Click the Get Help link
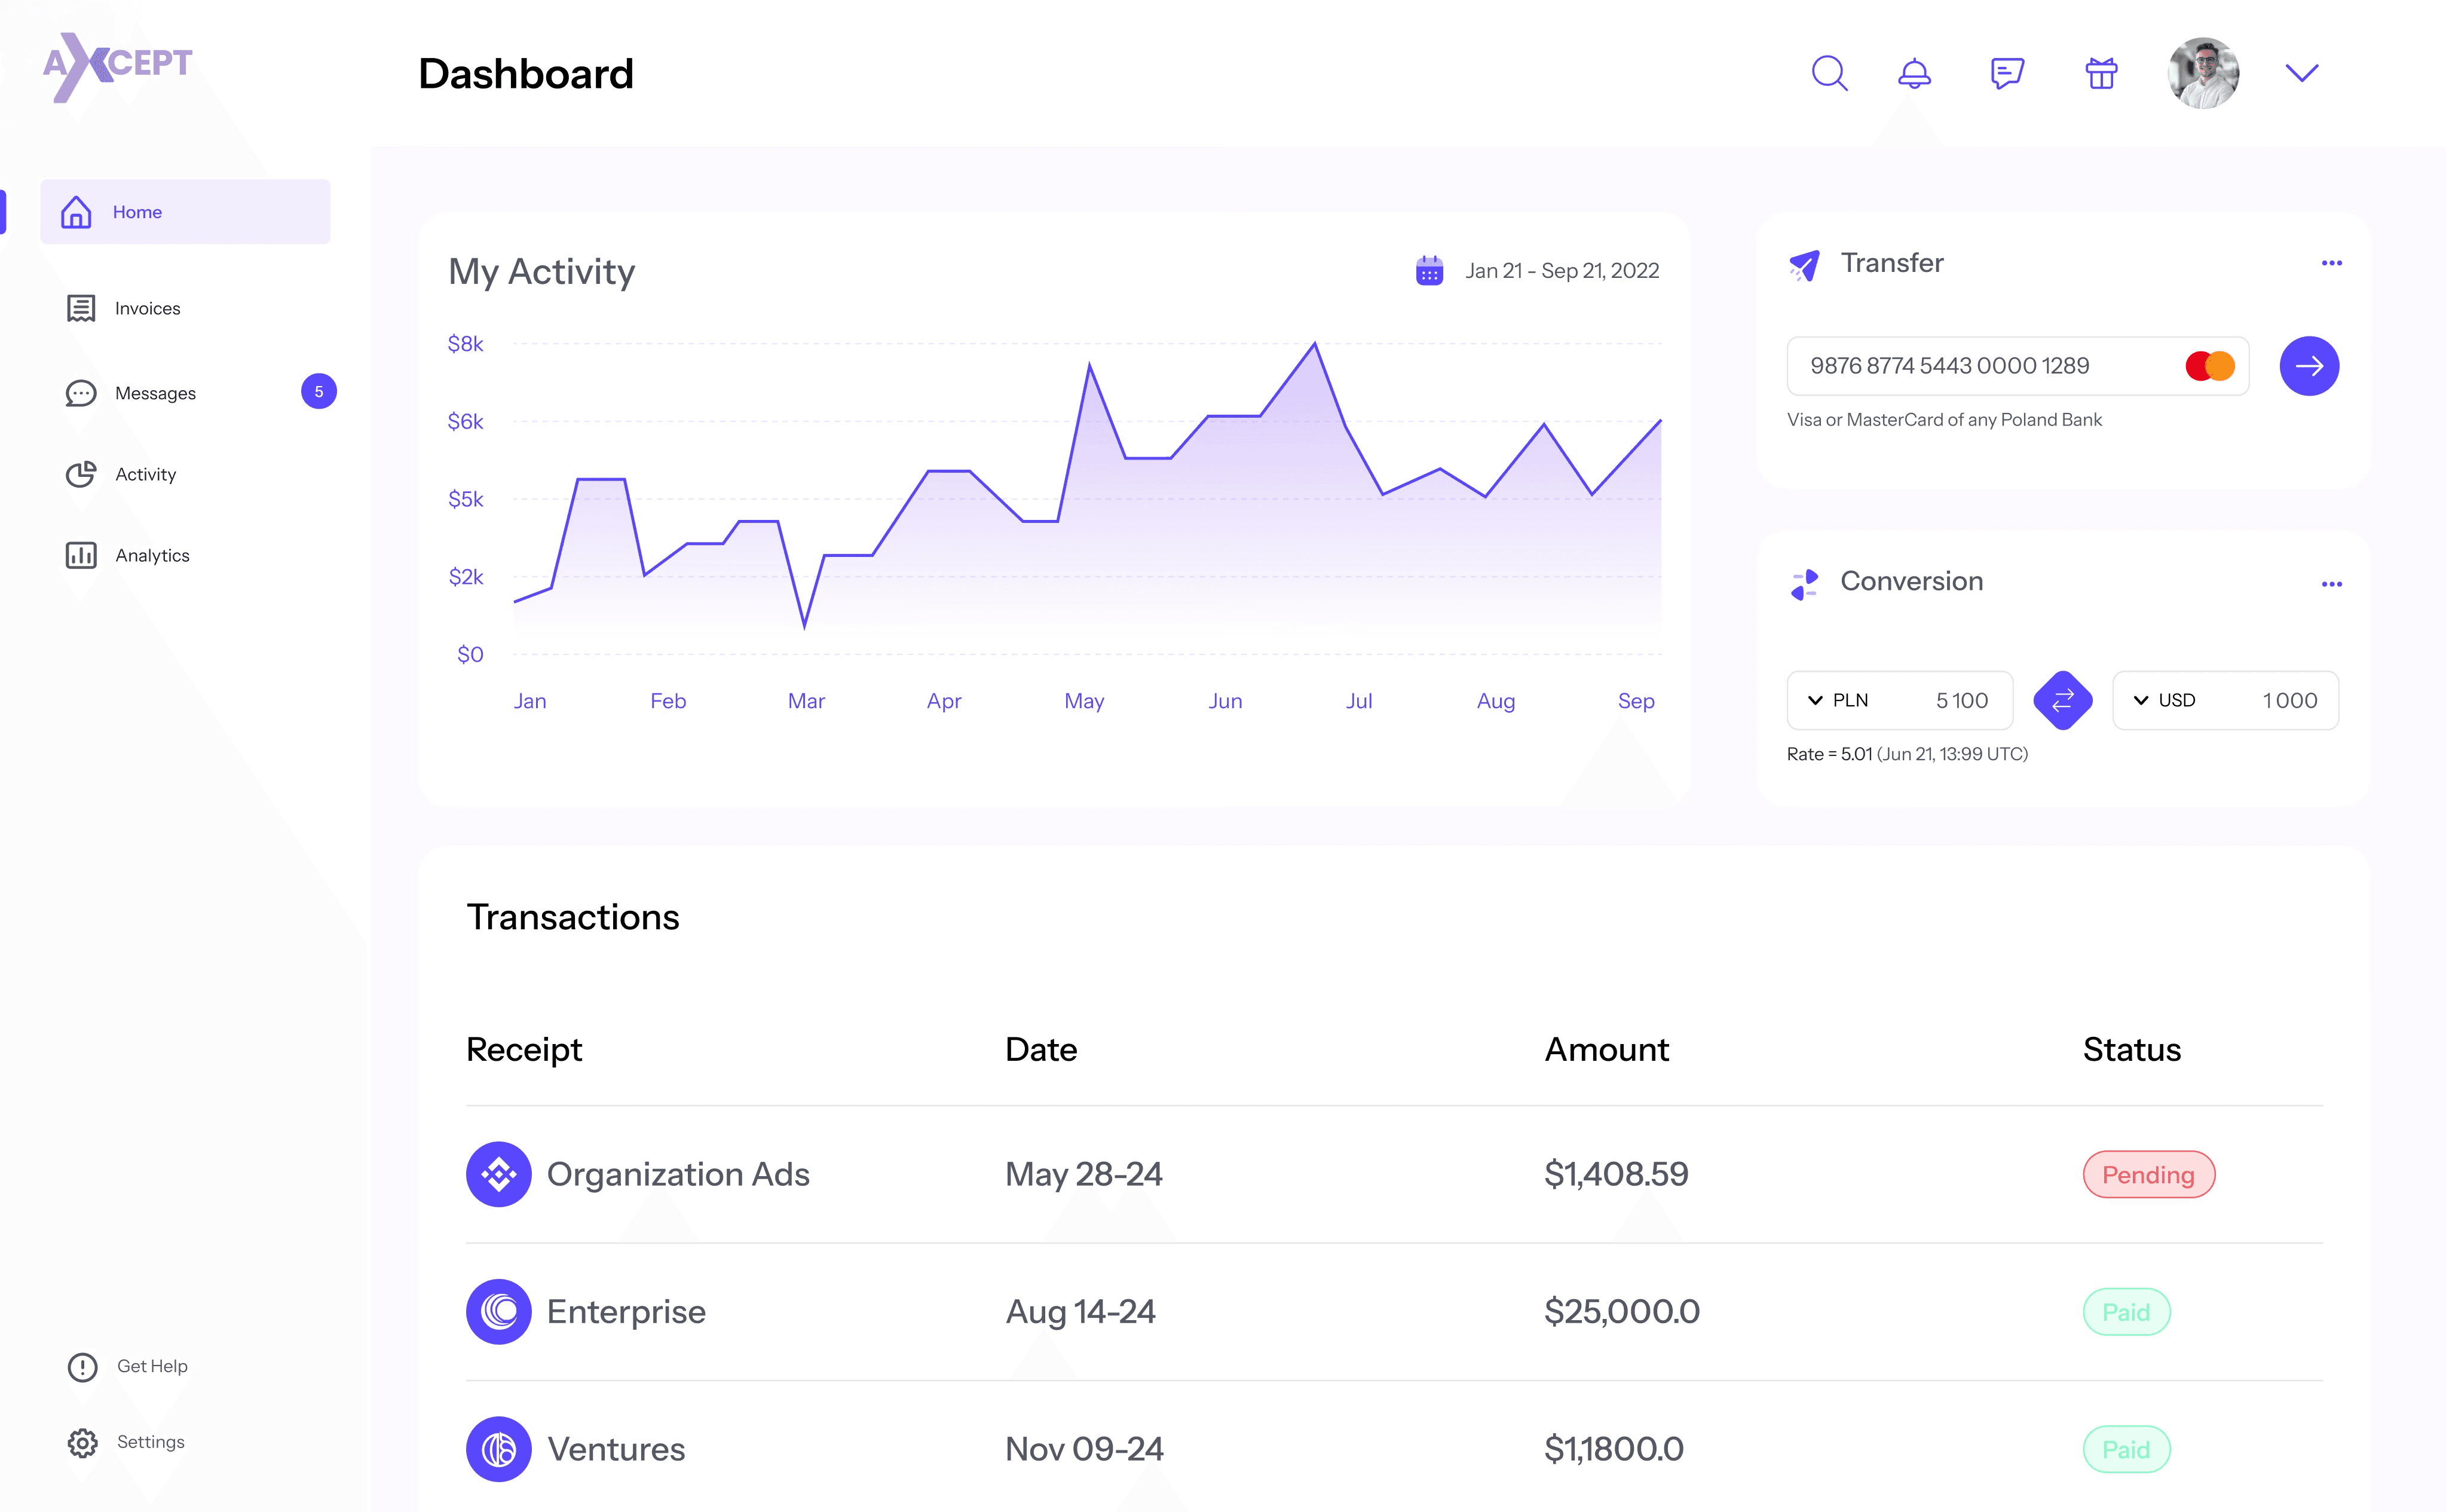 [x=151, y=1366]
